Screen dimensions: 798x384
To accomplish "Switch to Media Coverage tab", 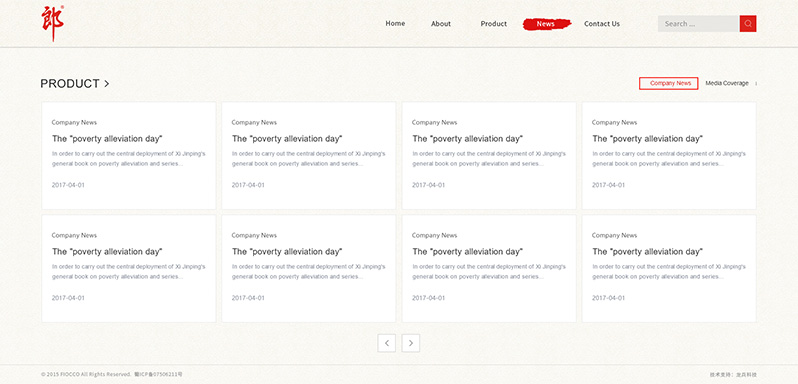I will 727,83.
